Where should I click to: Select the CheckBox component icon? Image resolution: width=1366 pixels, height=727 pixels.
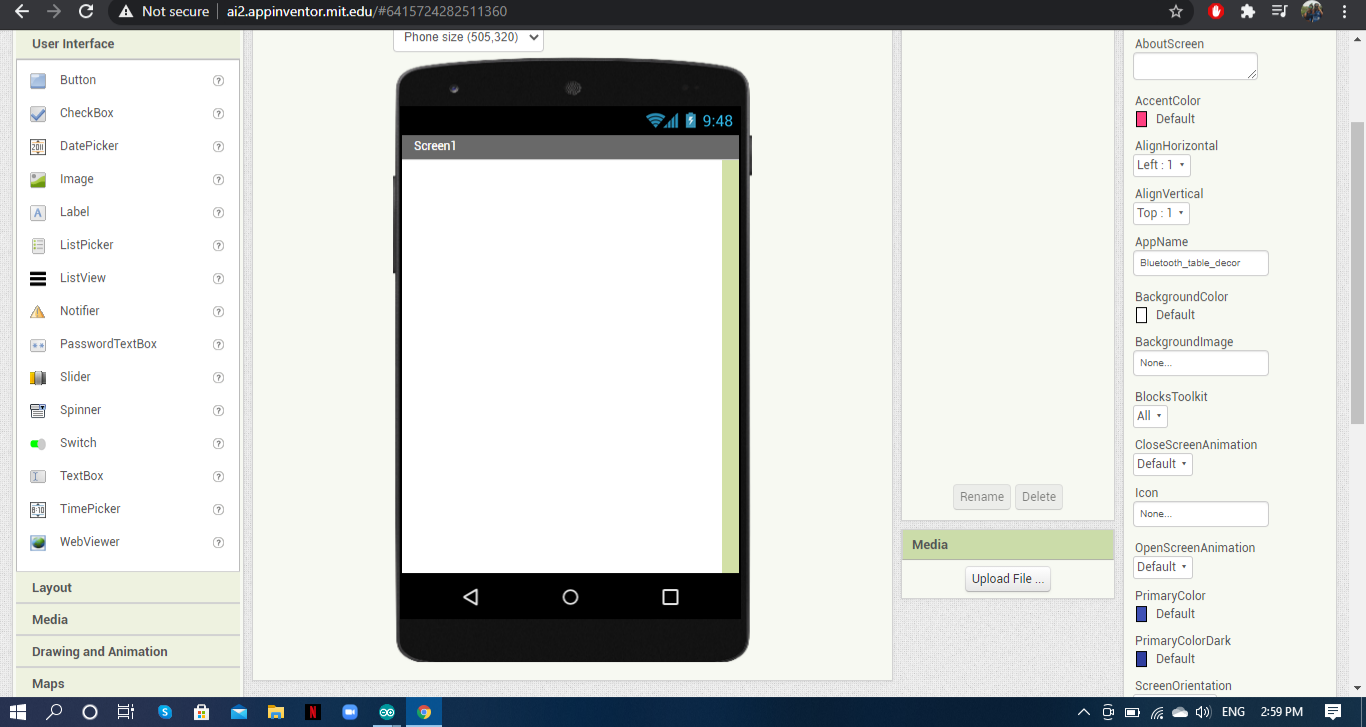click(x=38, y=114)
